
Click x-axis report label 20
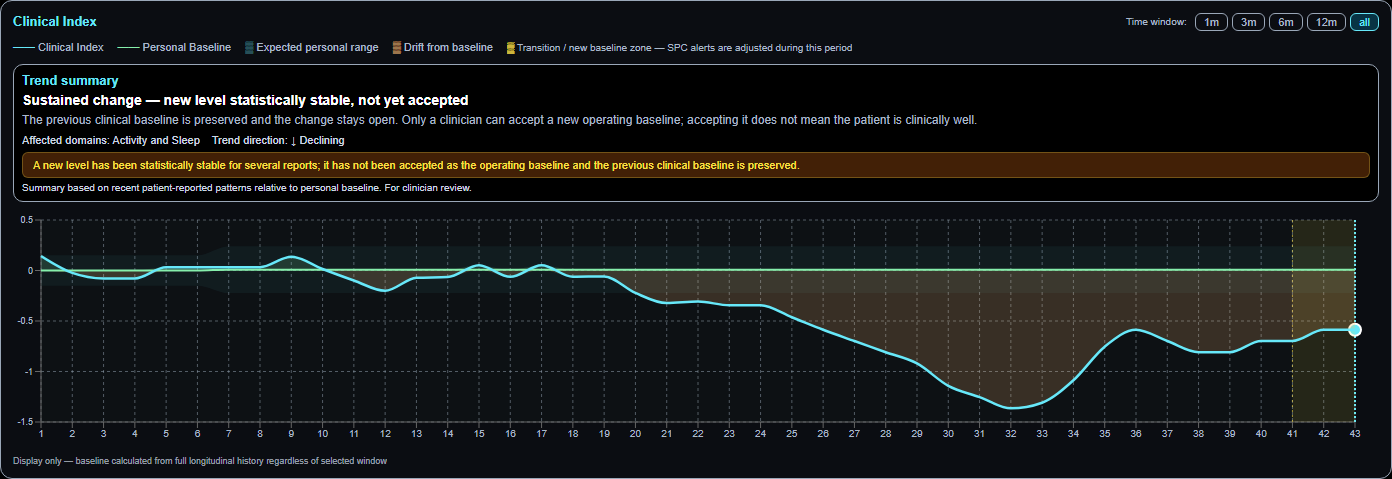[635, 433]
